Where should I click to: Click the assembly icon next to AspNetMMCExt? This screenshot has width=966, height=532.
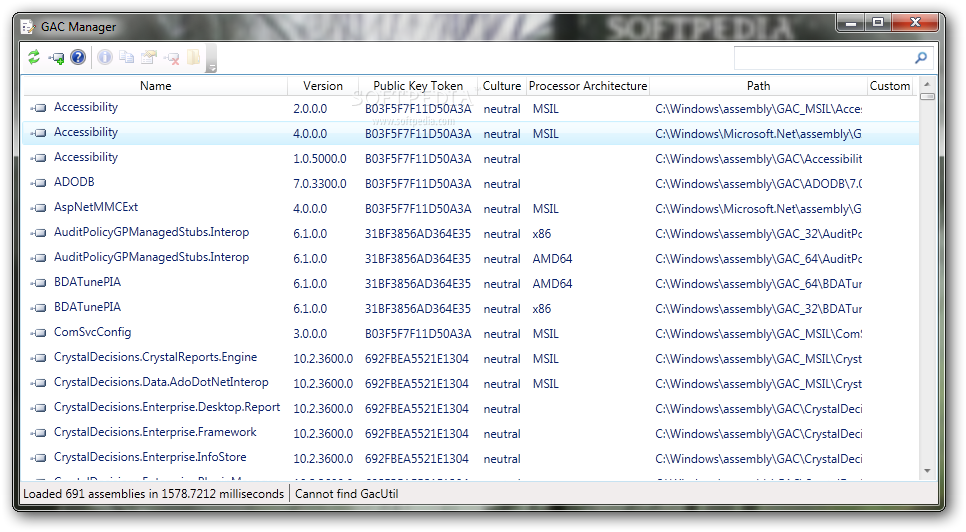(x=39, y=208)
